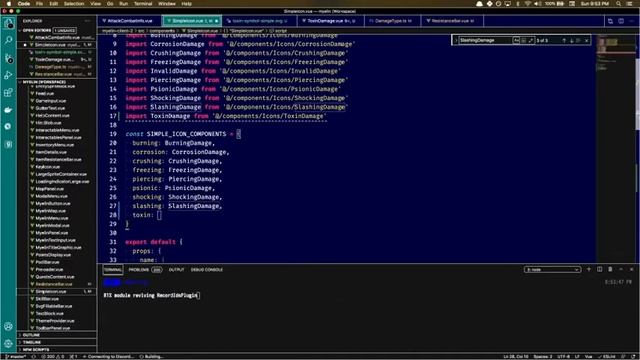The image size is (640, 360).
Task: Click the ESLint status bar item
Action: [x=607, y=357]
